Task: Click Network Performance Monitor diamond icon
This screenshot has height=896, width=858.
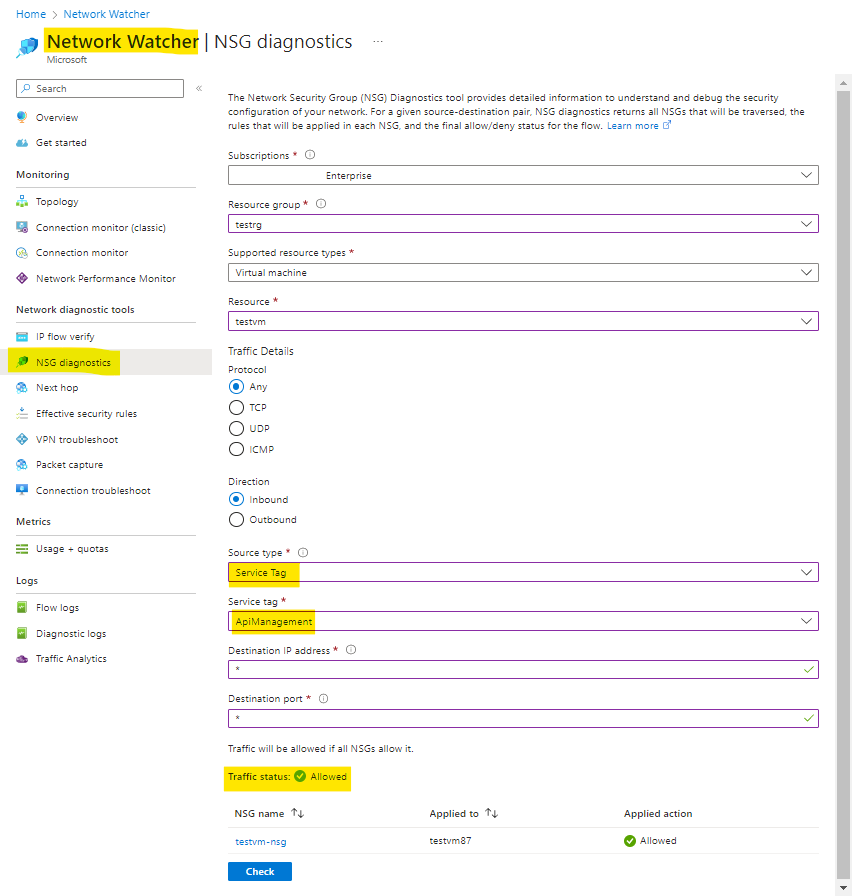Action: tap(22, 278)
